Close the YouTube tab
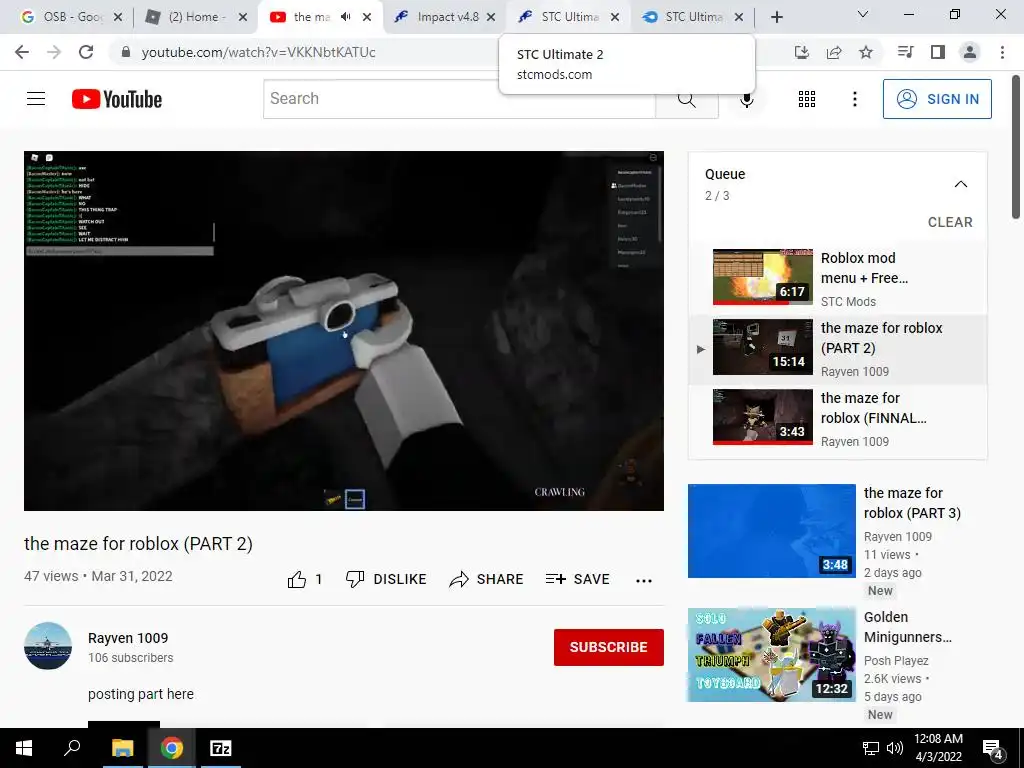Image resolution: width=1024 pixels, height=768 pixels. click(367, 17)
